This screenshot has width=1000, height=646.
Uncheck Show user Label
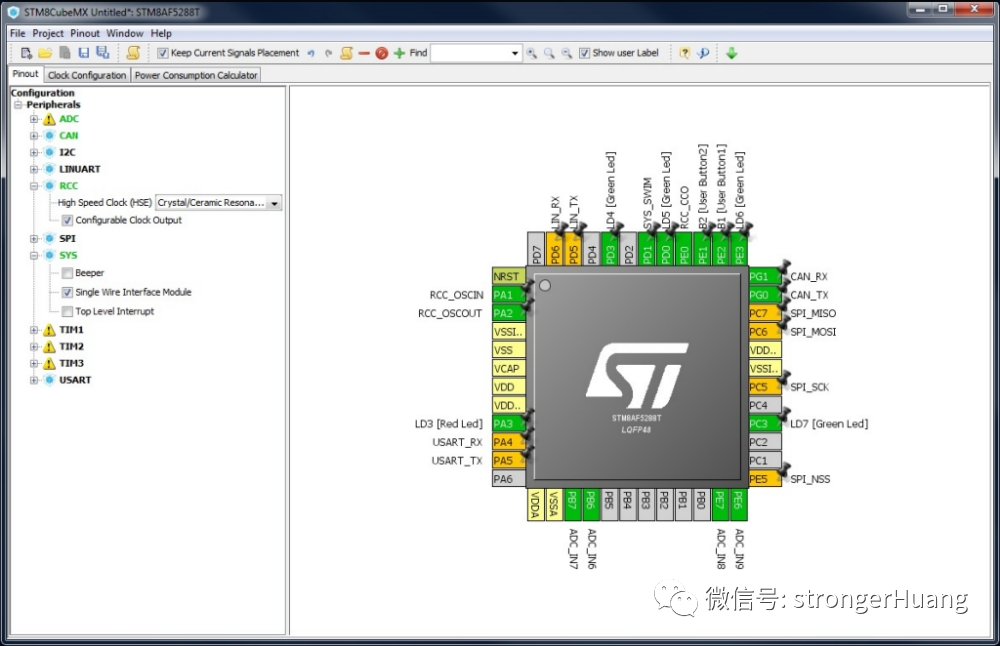pyautogui.click(x=584, y=53)
